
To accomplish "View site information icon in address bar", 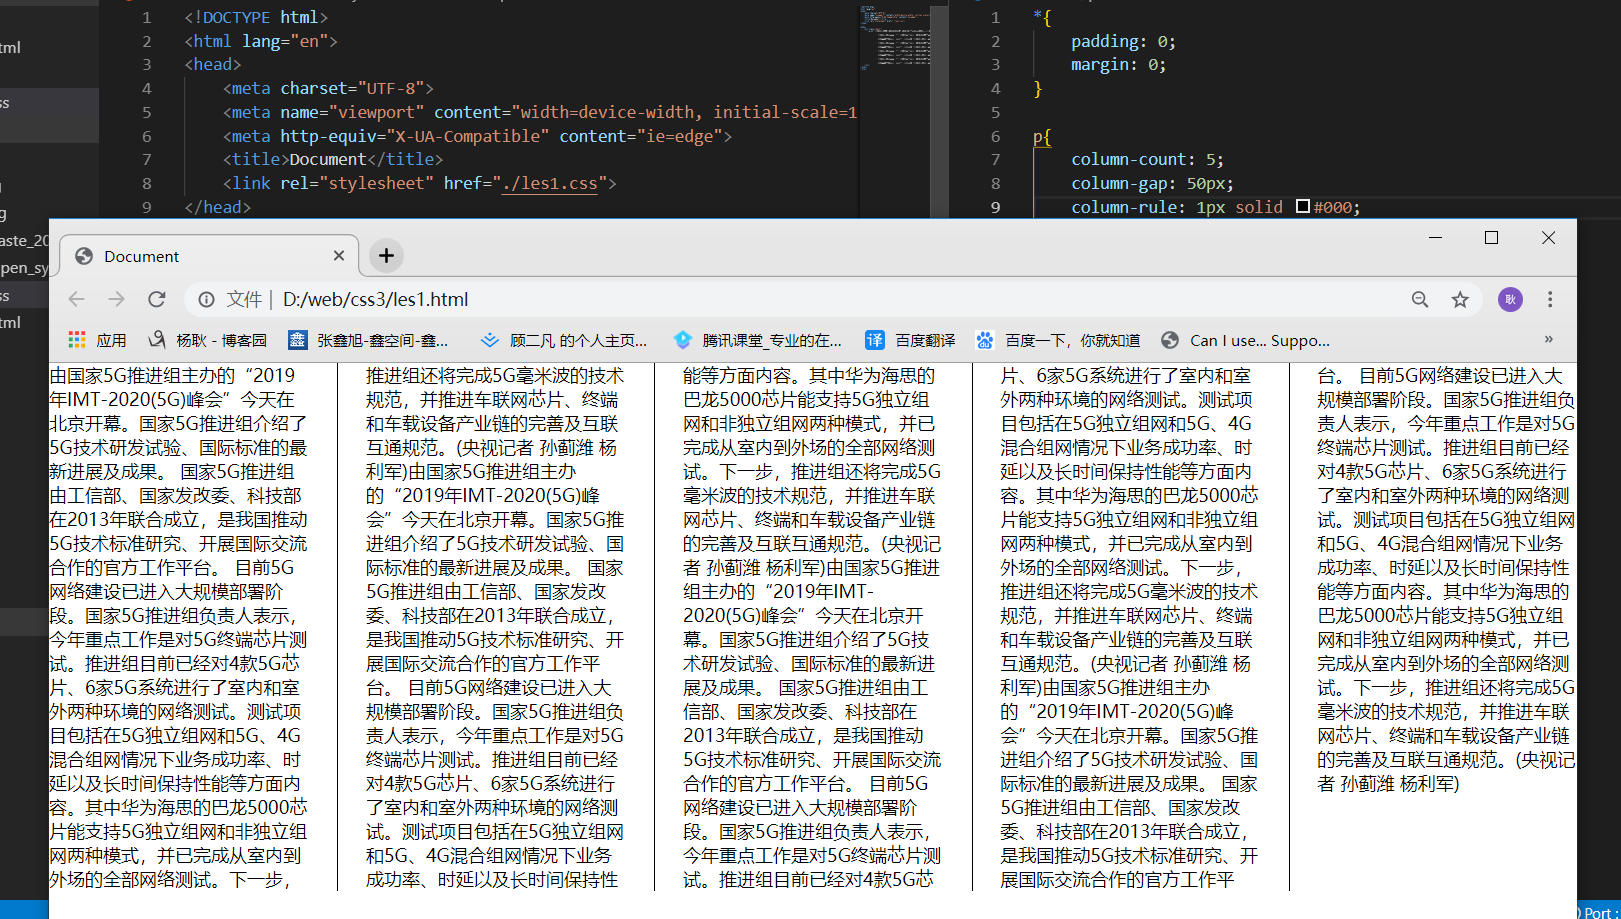I will tap(206, 299).
